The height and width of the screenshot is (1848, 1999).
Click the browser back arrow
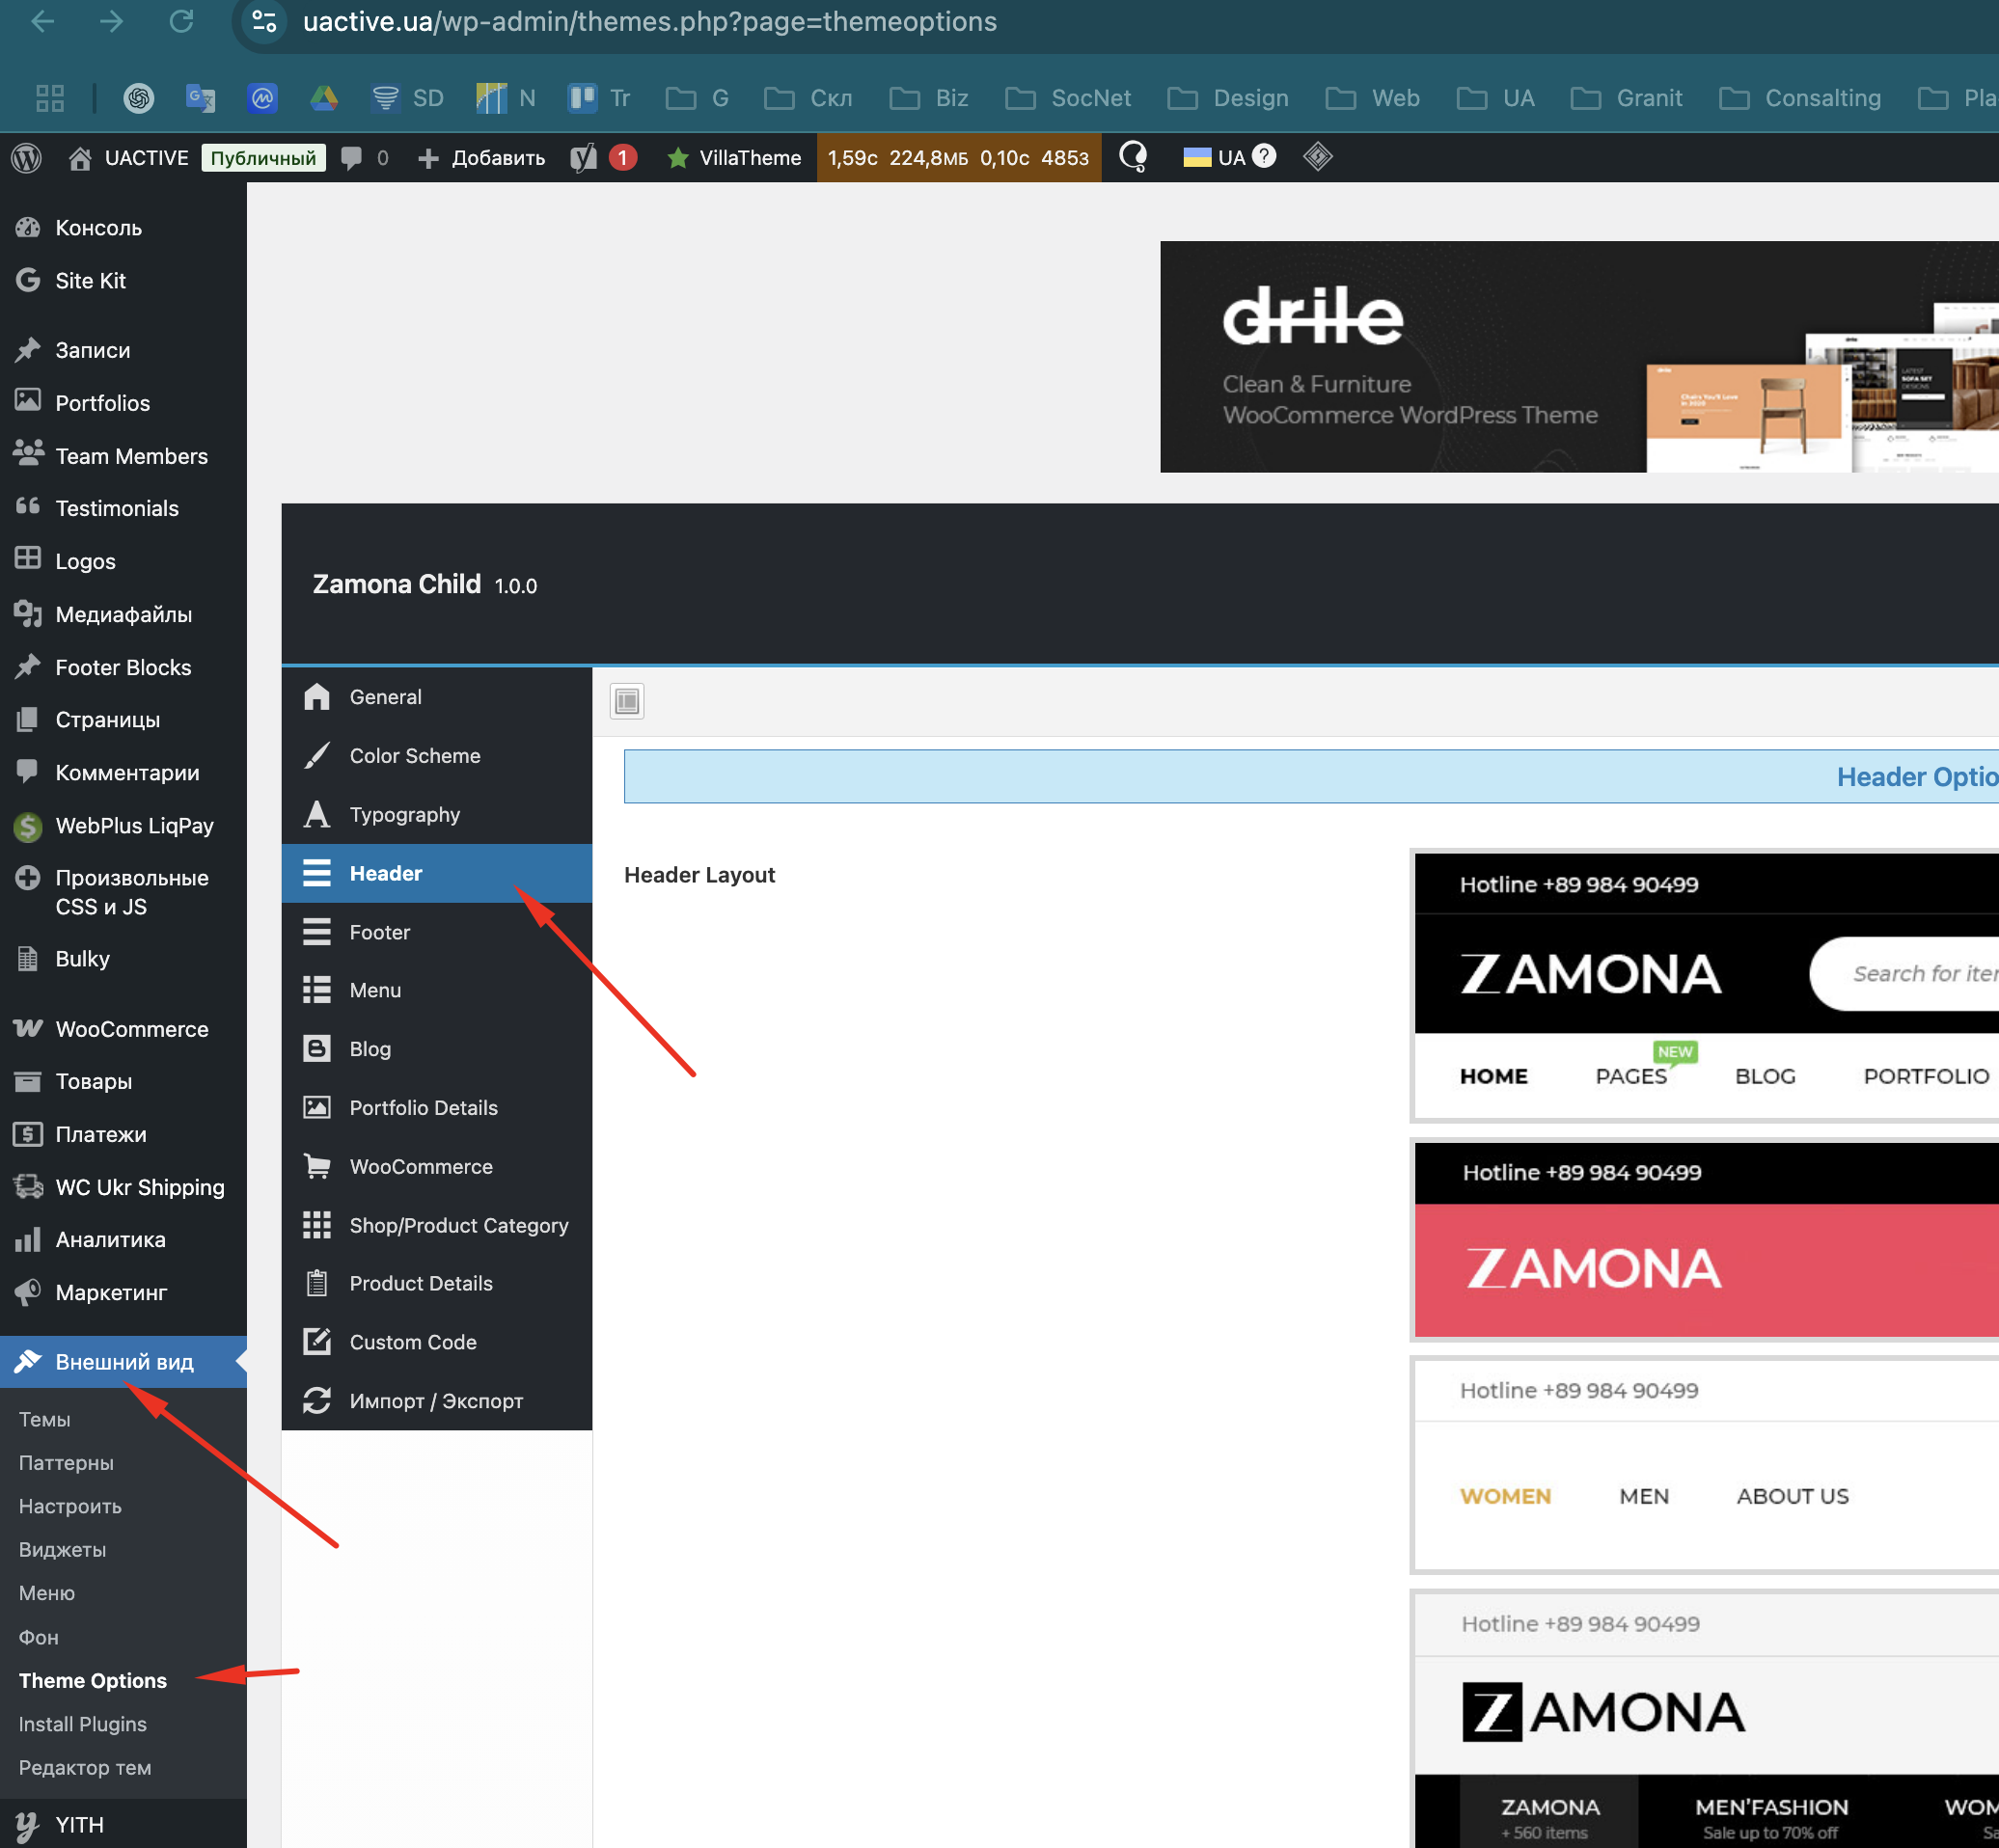coord(43,21)
